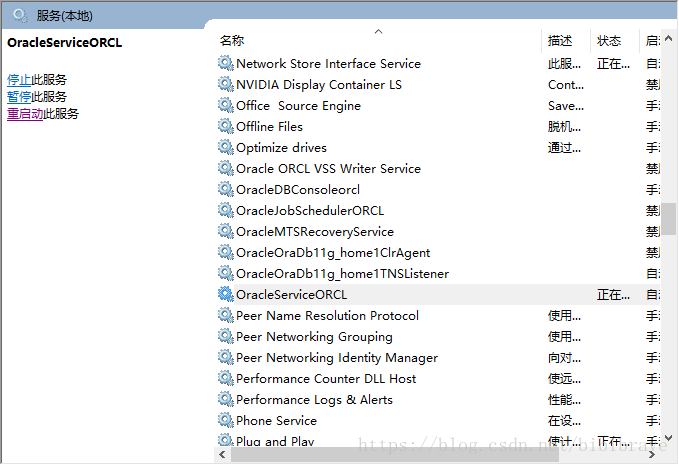This screenshot has height=465, width=679.
Task: Click gear icon beside OracleJobSchedulerORCL
Action: pos(226,210)
